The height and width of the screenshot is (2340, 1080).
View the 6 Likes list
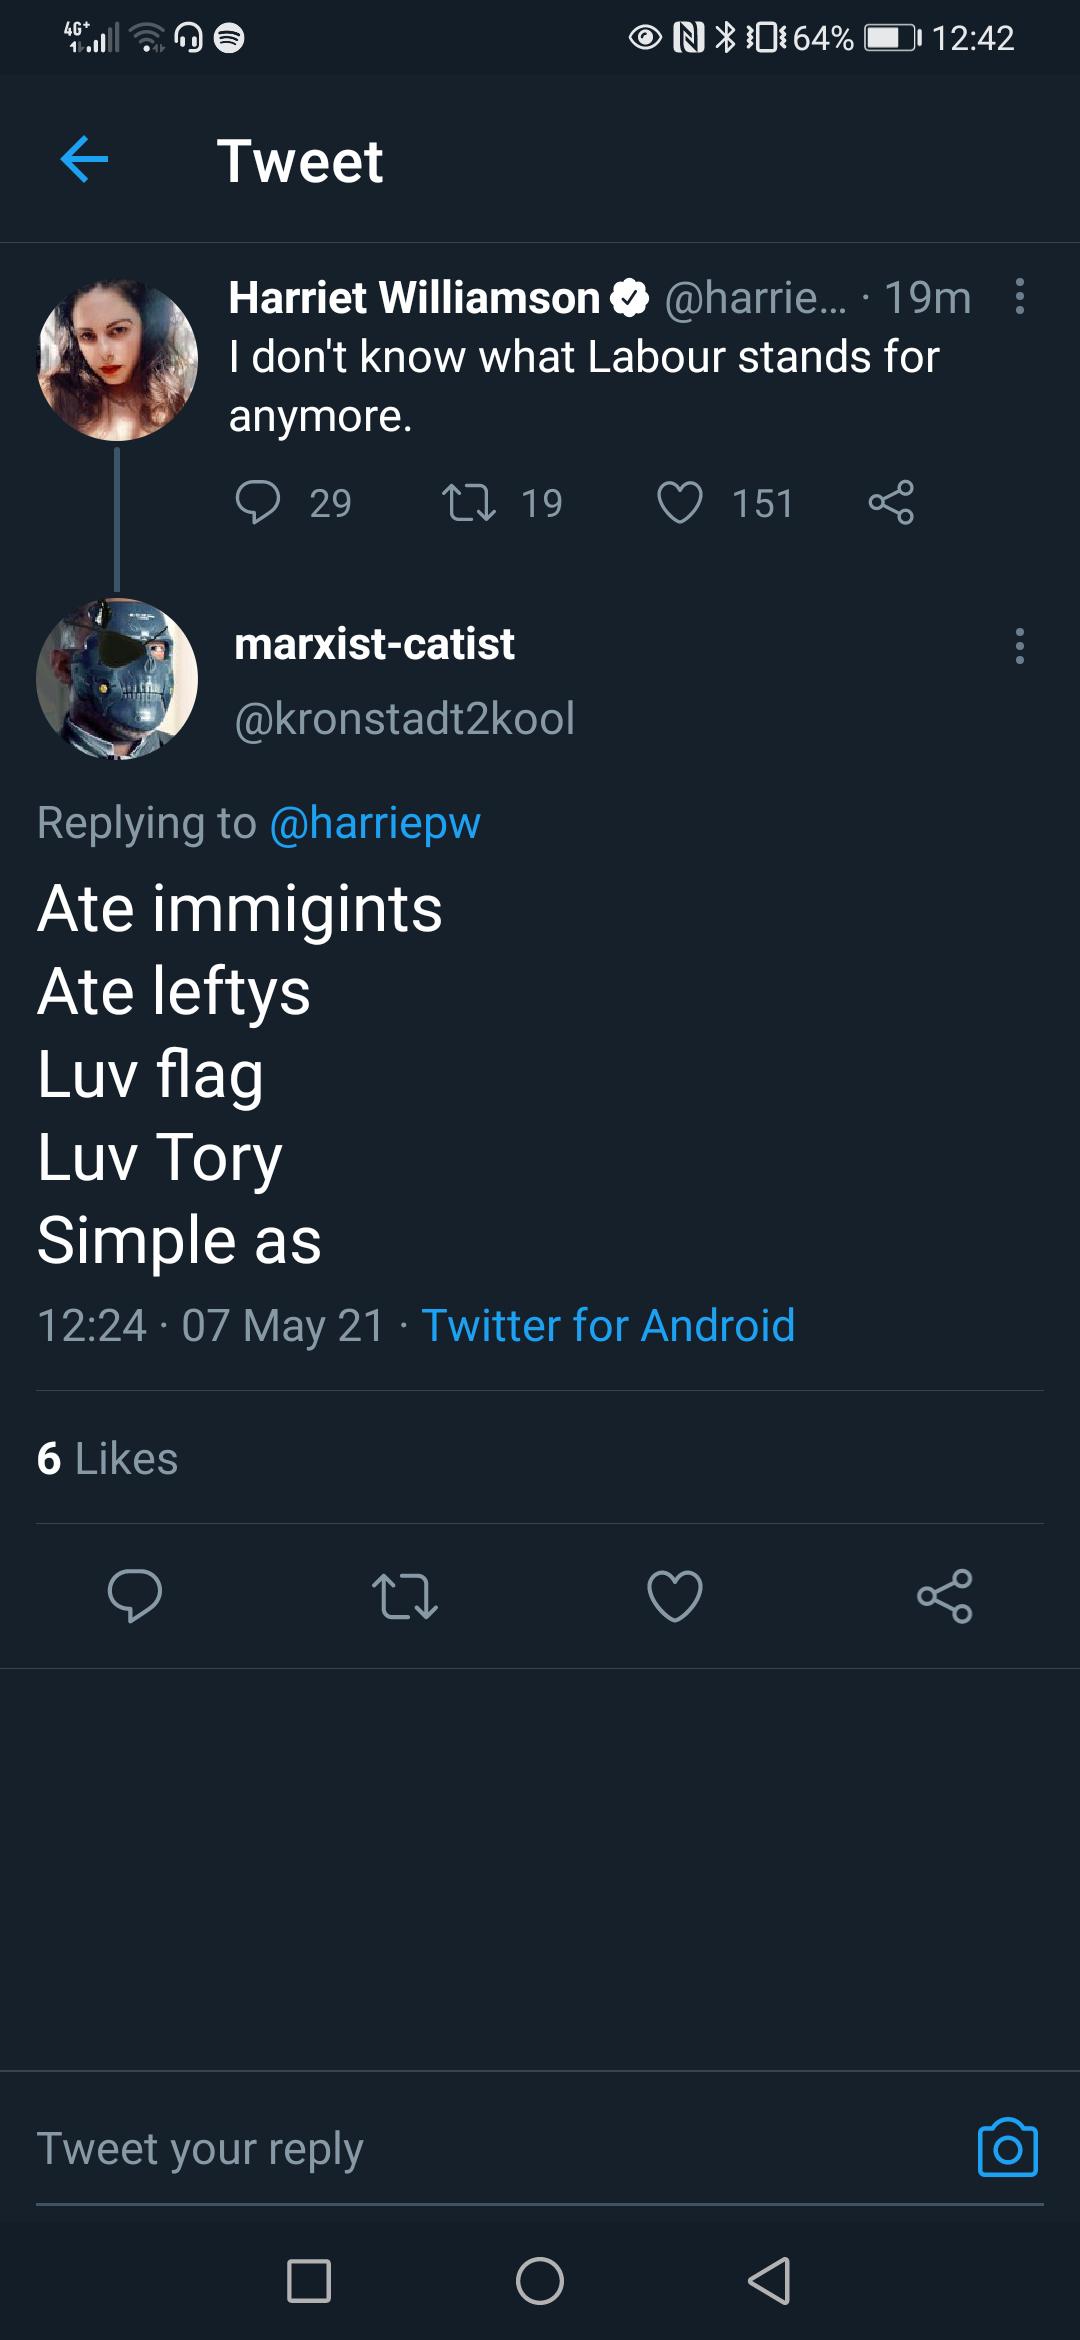click(x=107, y=1459)
